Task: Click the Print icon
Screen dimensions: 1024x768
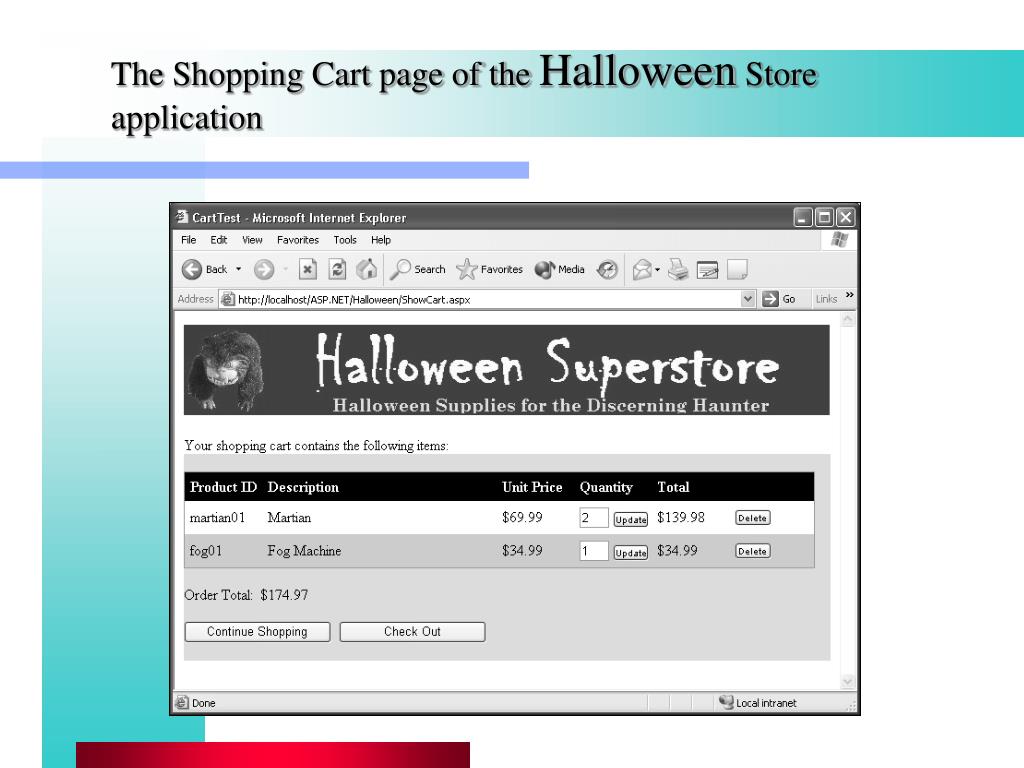Action: pos(679,269)
